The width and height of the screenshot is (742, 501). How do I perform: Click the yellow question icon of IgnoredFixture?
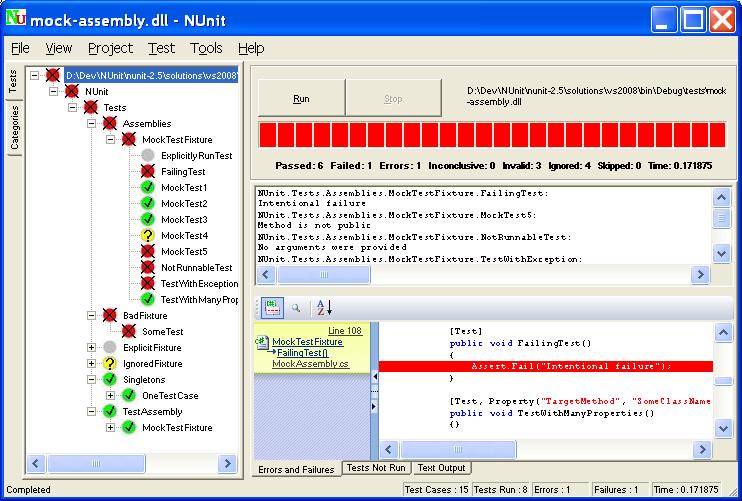click(x=110, y=363)
